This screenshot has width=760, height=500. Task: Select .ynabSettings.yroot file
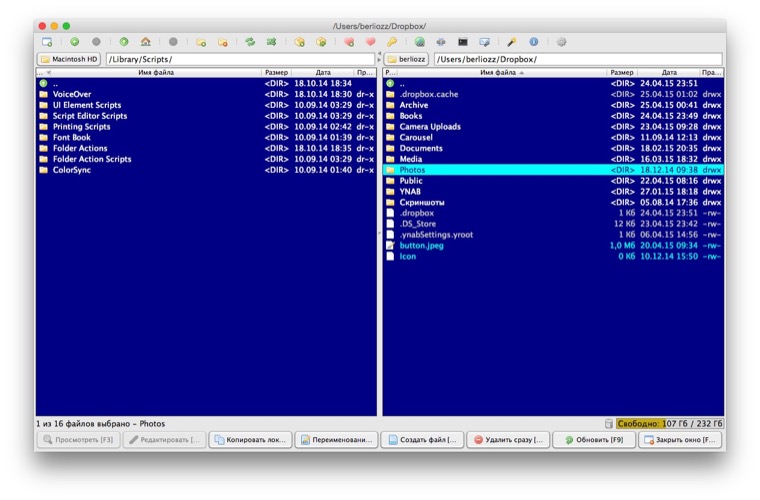pos(553,235)
